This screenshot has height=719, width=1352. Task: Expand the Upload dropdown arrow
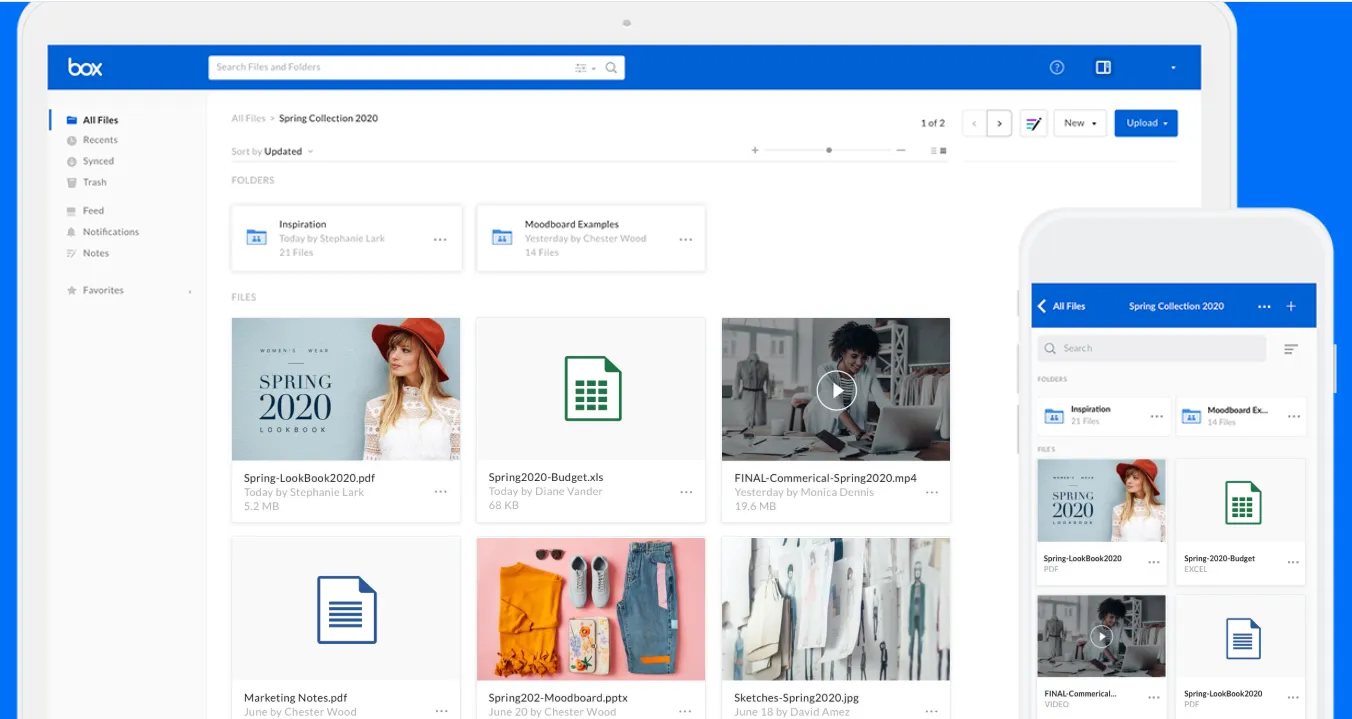click(x=1163, y=122)
